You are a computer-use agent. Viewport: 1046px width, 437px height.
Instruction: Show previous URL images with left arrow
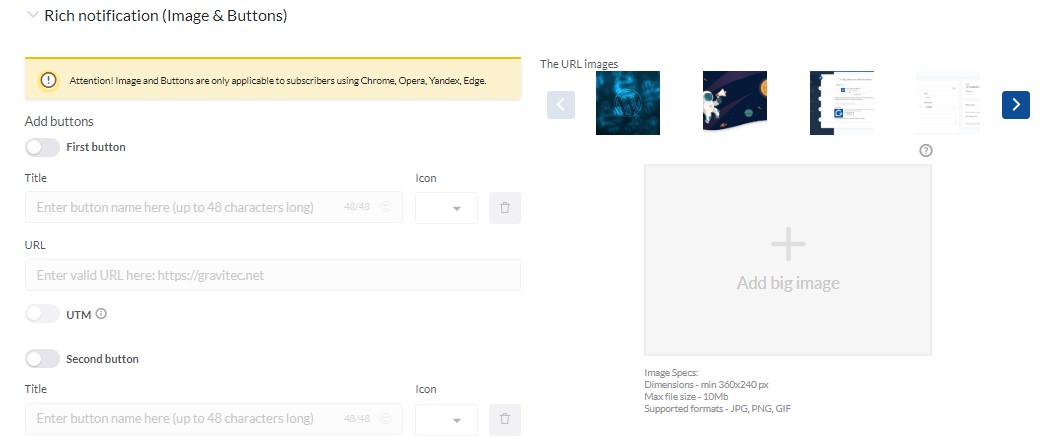561,105
